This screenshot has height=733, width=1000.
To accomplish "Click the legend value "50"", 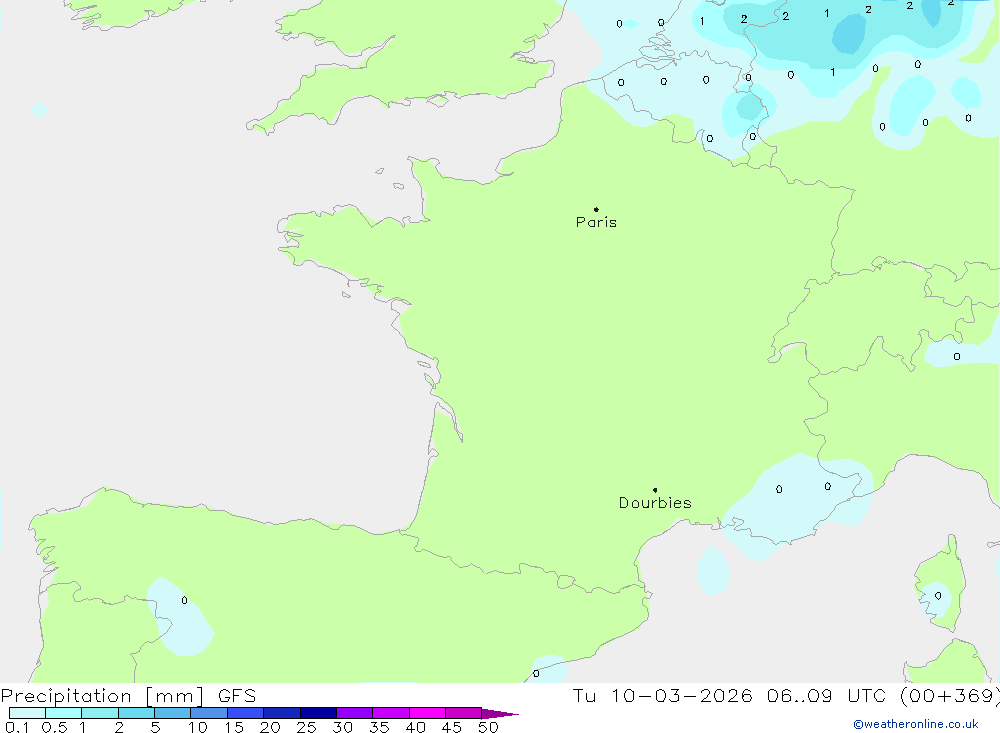I will coord(488,727).
